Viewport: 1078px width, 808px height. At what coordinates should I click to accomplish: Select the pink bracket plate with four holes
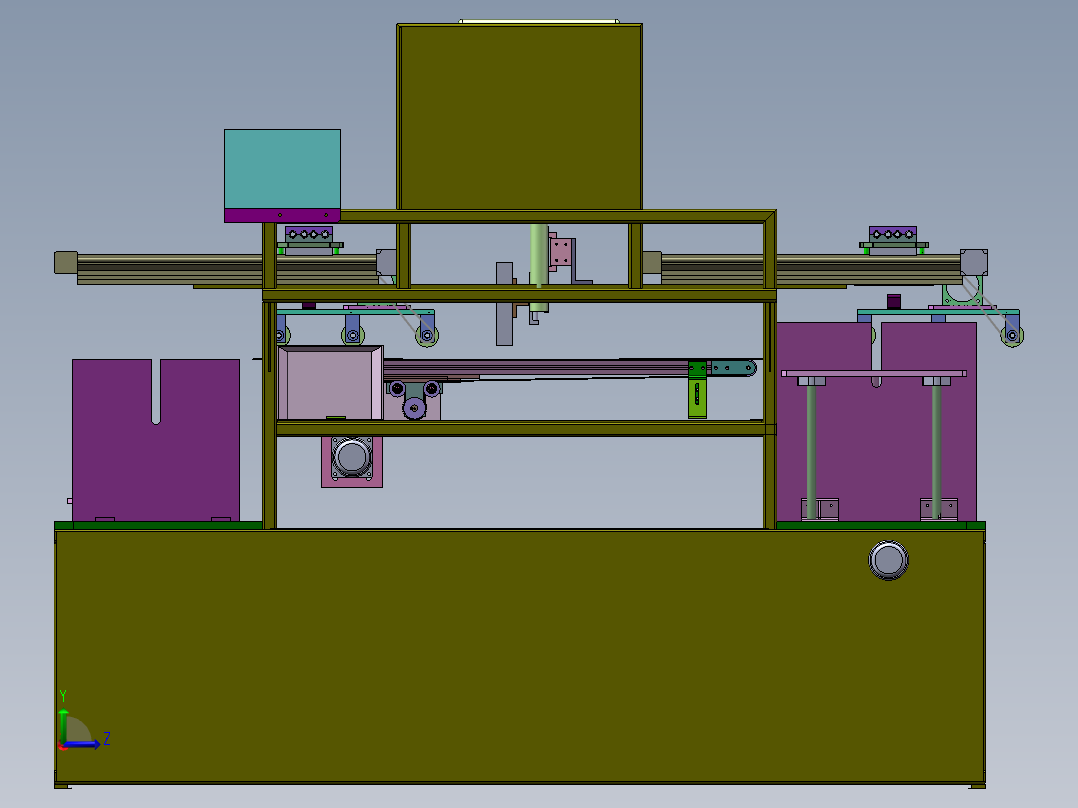pyautogui.click(x=560, y=252)
